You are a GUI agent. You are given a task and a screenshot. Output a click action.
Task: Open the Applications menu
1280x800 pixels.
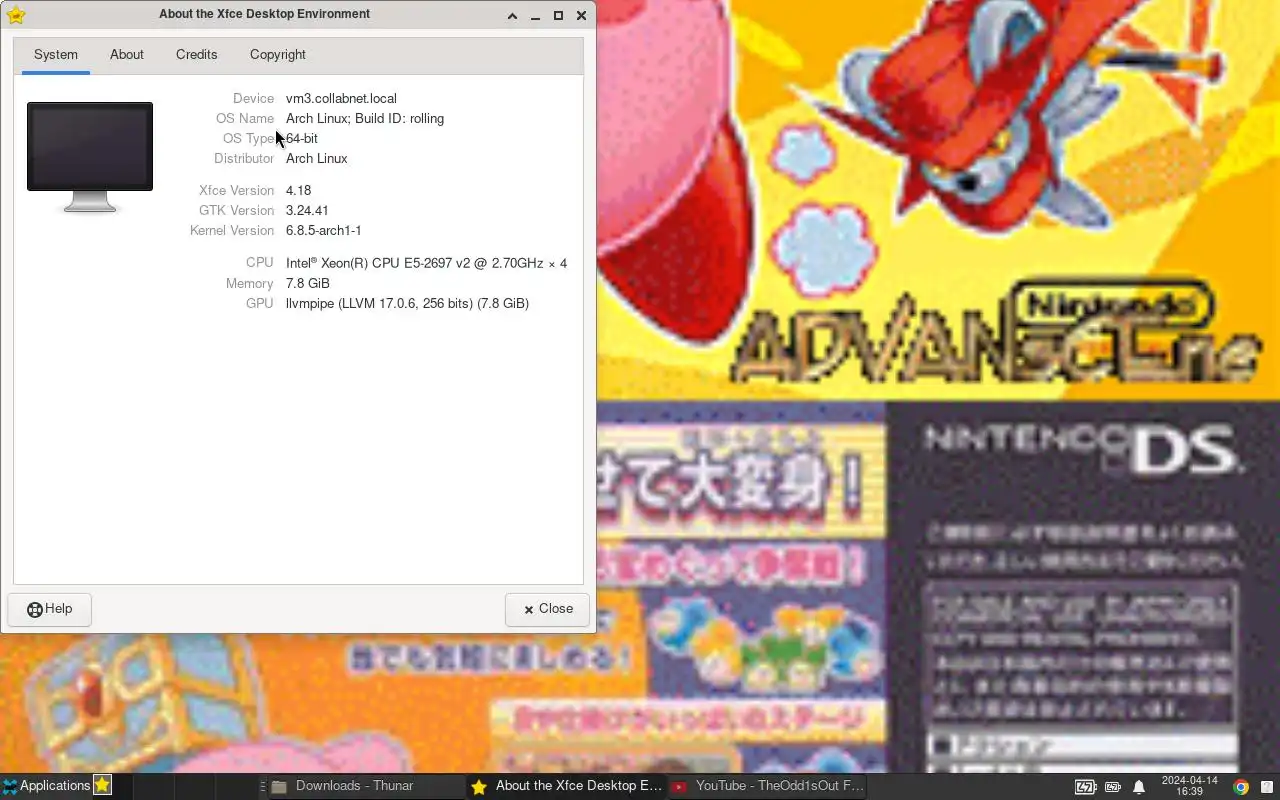point(46,786)
